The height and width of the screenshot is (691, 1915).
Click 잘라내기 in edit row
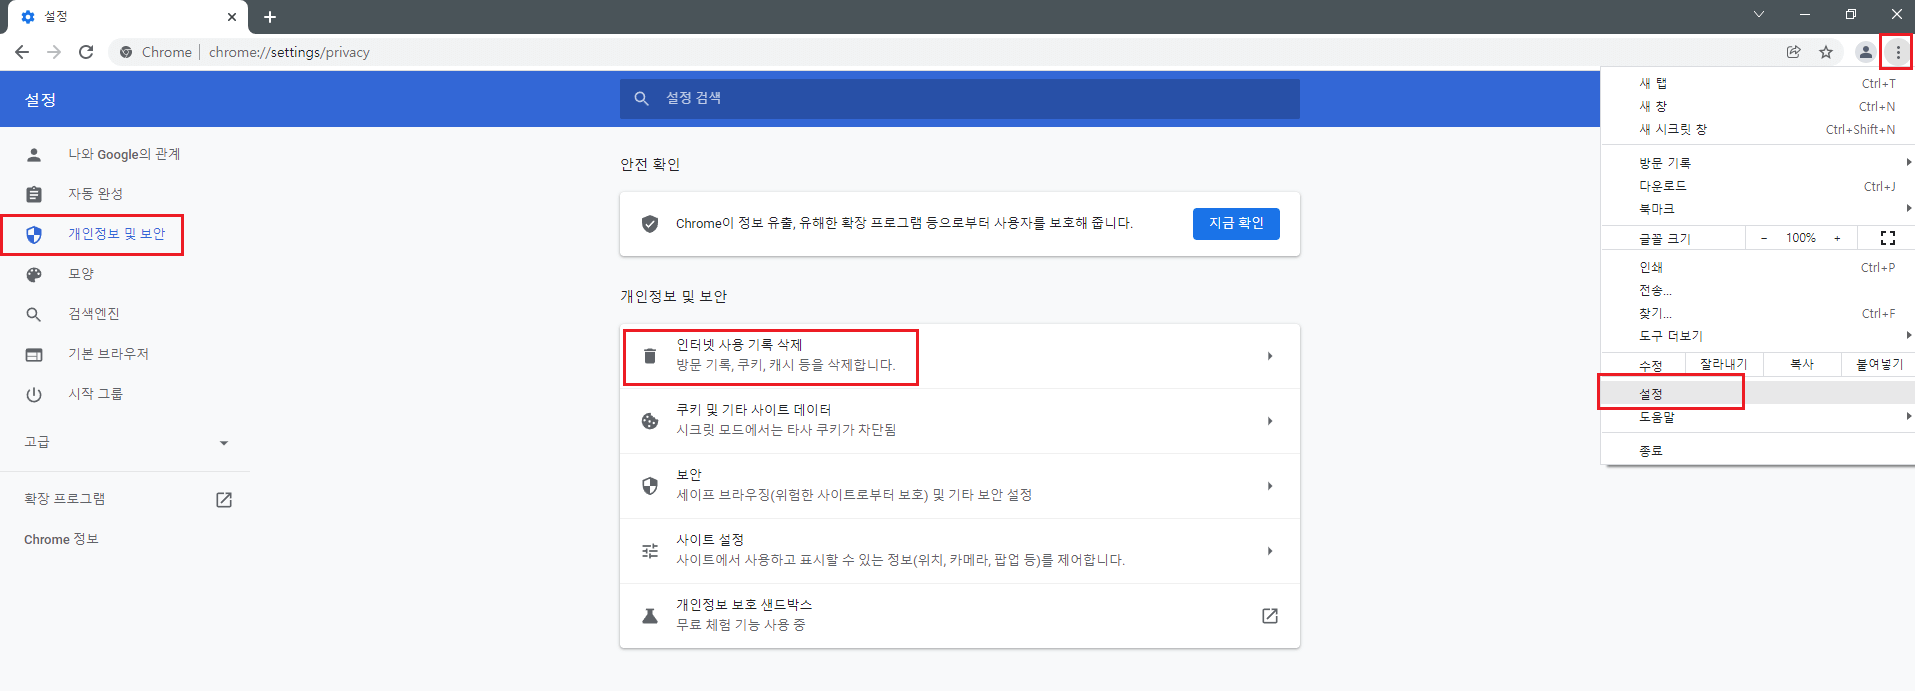pyautogui.click(x=1724, y=364)
